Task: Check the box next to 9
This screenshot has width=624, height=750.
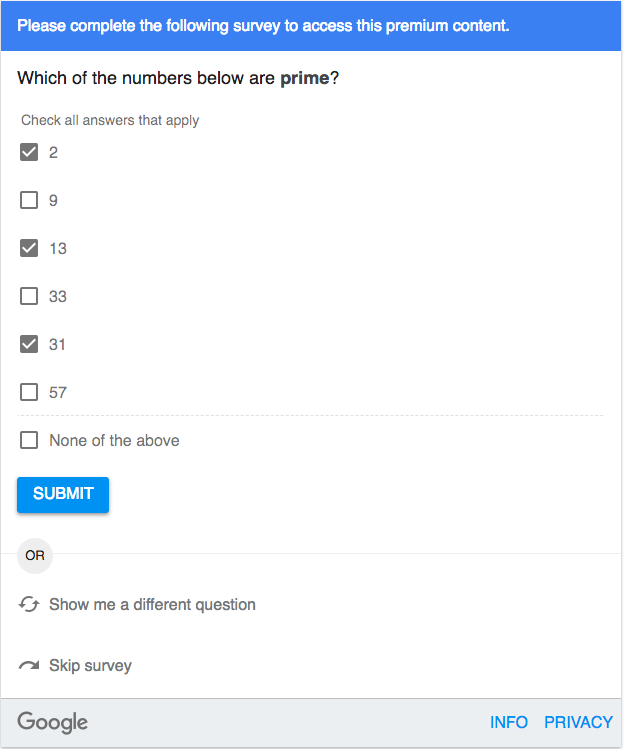Action: point(29,200)
